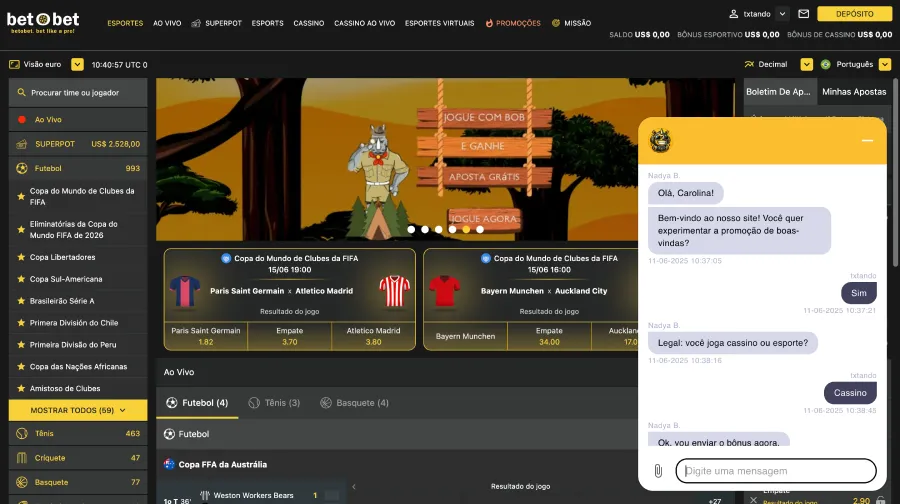This screenshot has width=900, height=504.
Task: Open Ao Vivo in the sidebar
Action: (x=78, y=119)
